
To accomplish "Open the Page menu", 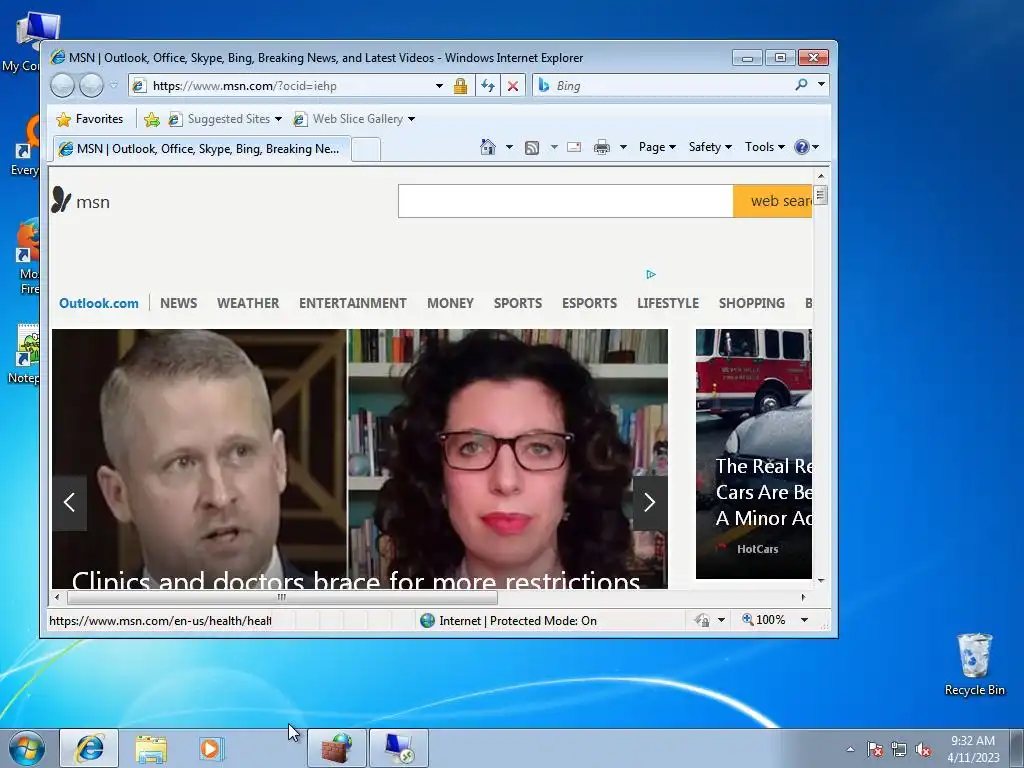I will [657, 147].
